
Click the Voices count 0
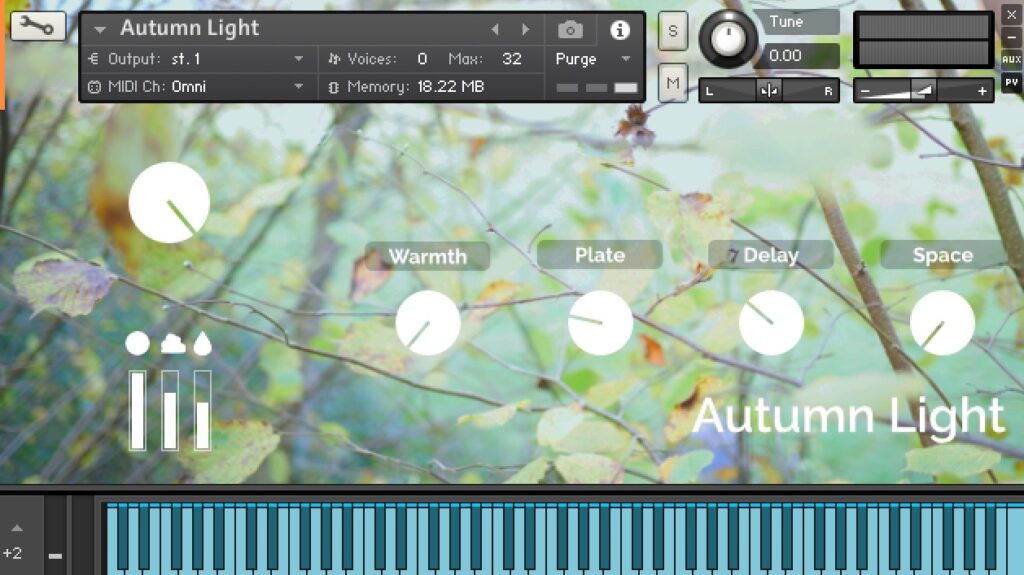(x=423, y=59)
